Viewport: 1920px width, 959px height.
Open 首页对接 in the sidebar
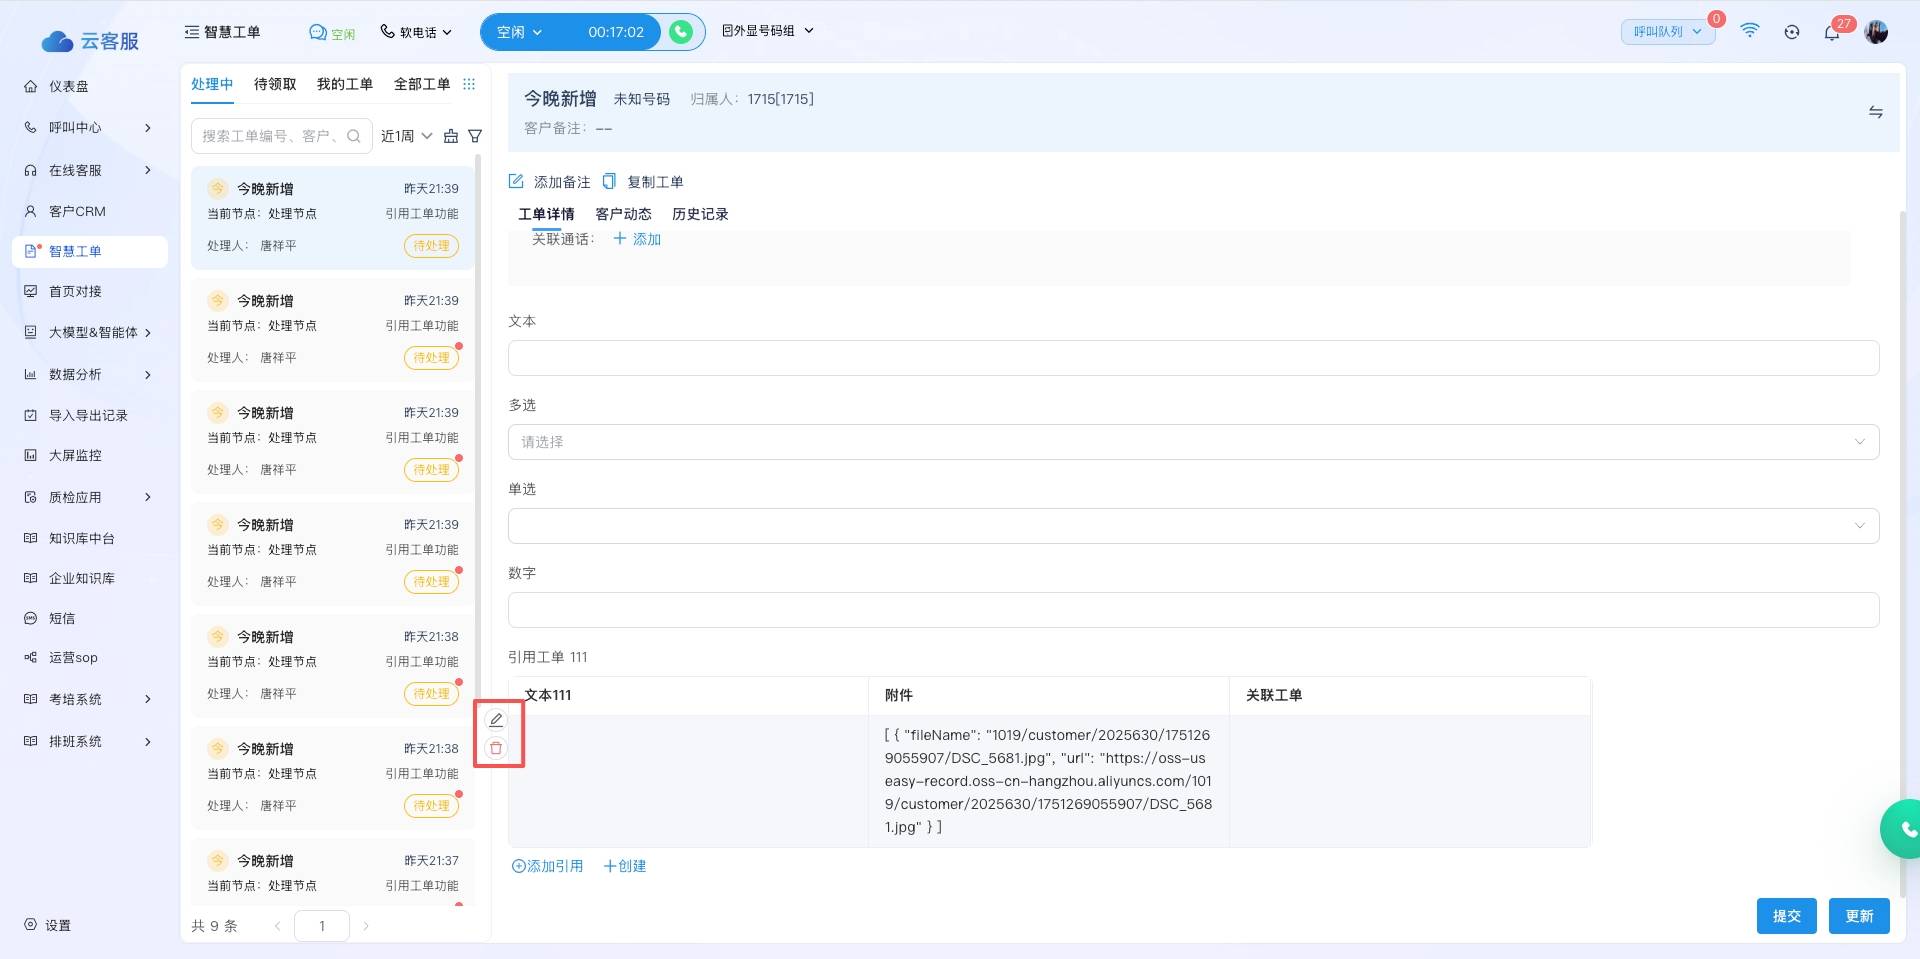click(75, 291)
